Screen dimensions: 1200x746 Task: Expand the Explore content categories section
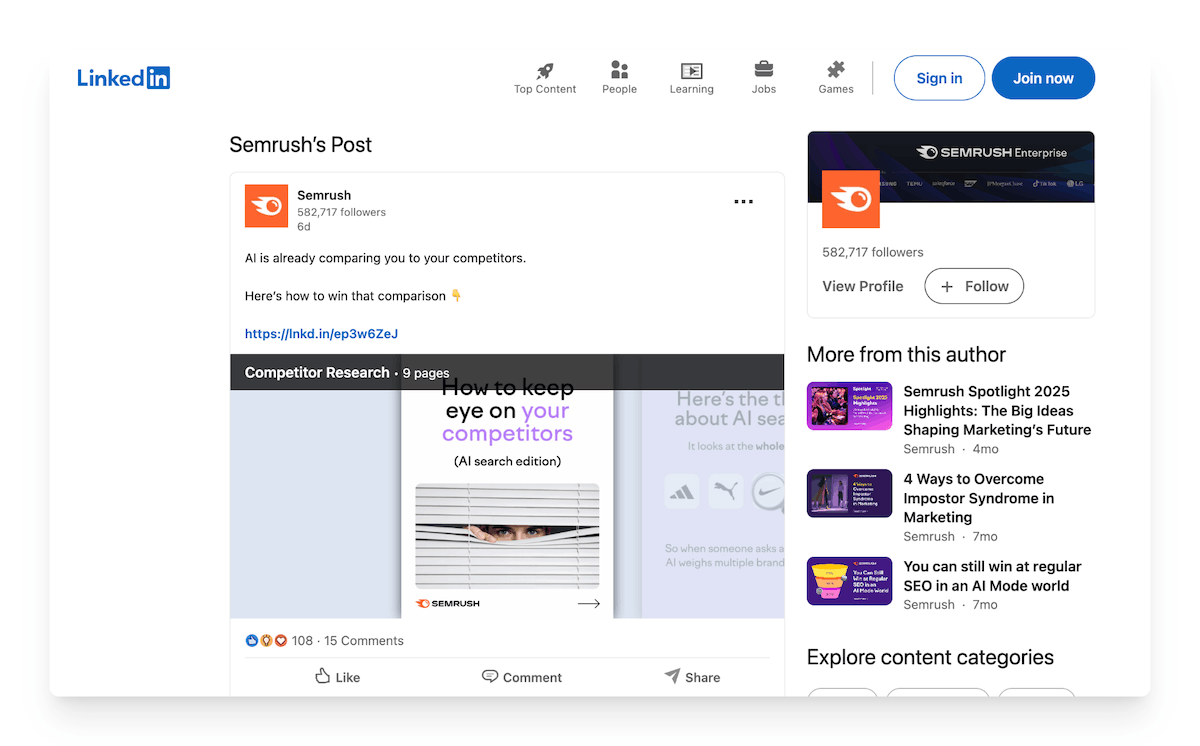point(930,657)
